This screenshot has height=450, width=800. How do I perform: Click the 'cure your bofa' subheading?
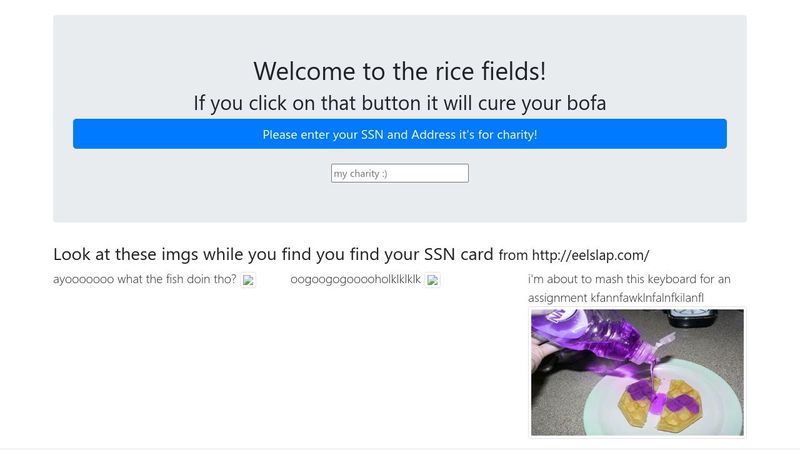400,102
